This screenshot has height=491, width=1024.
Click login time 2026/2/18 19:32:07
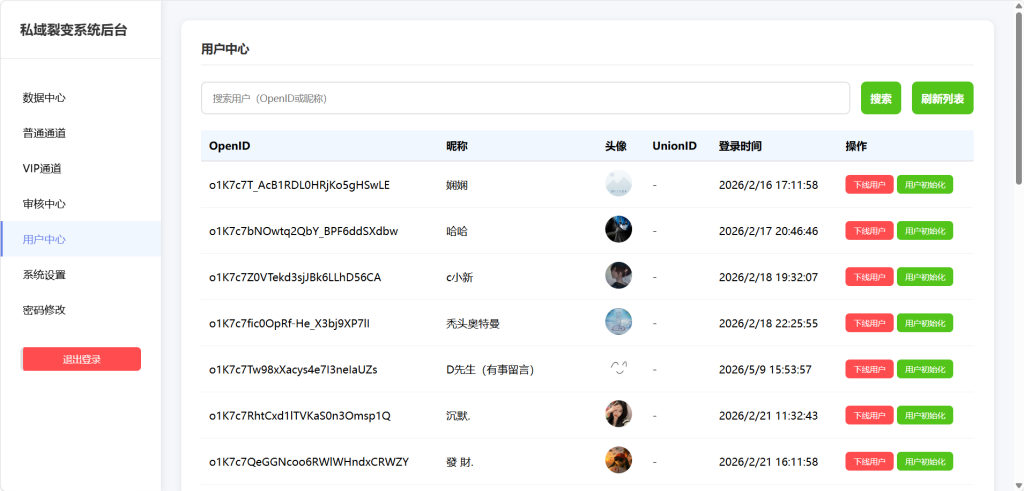(x=769, y=277)
